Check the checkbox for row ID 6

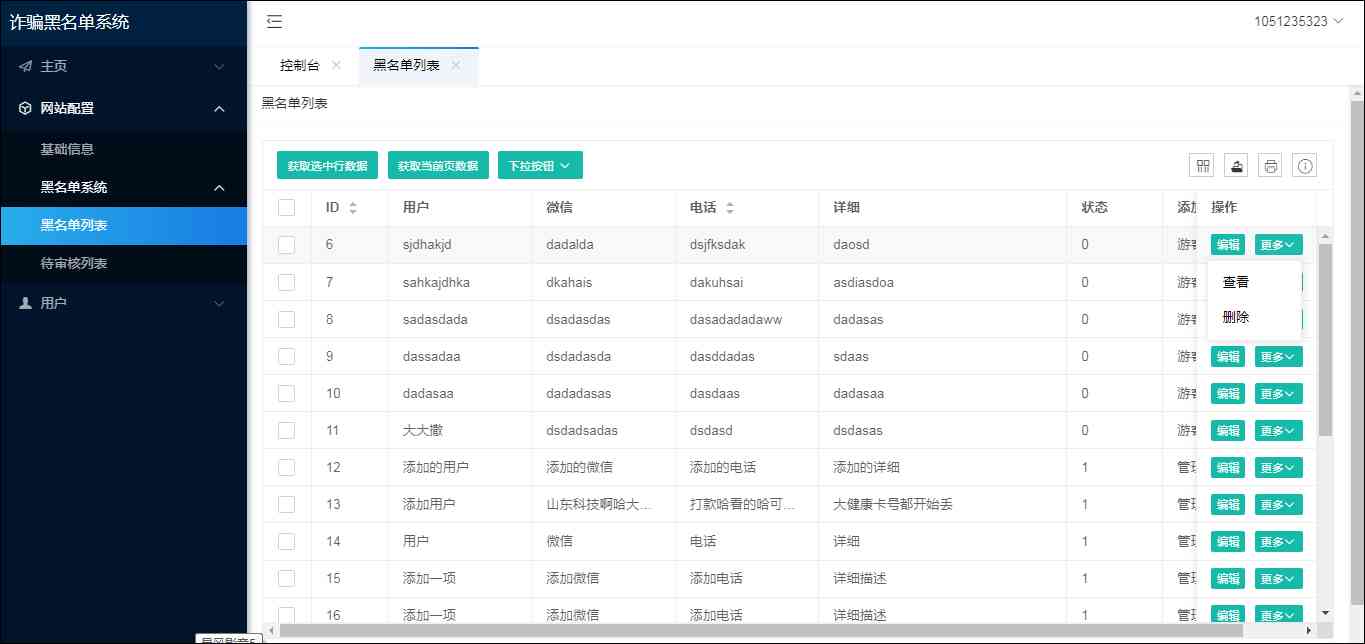pyautogui.click(x=287, y=245)
